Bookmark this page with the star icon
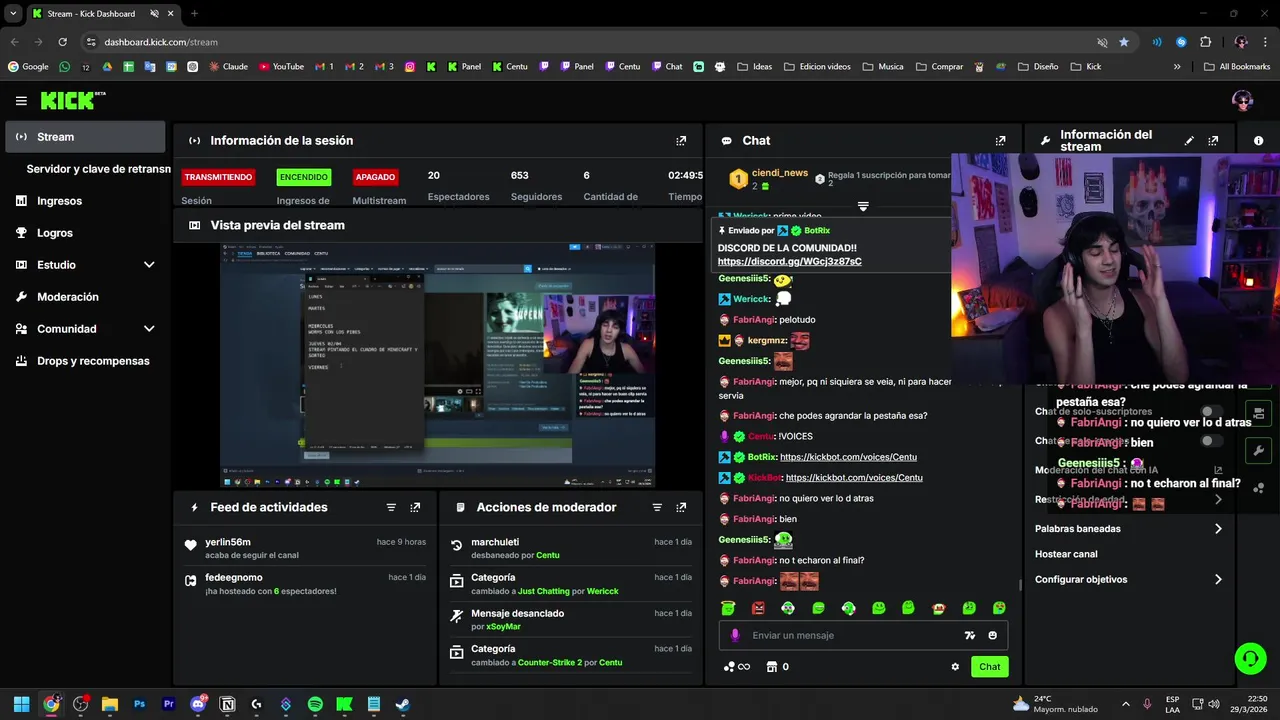 click(1124, 42)
